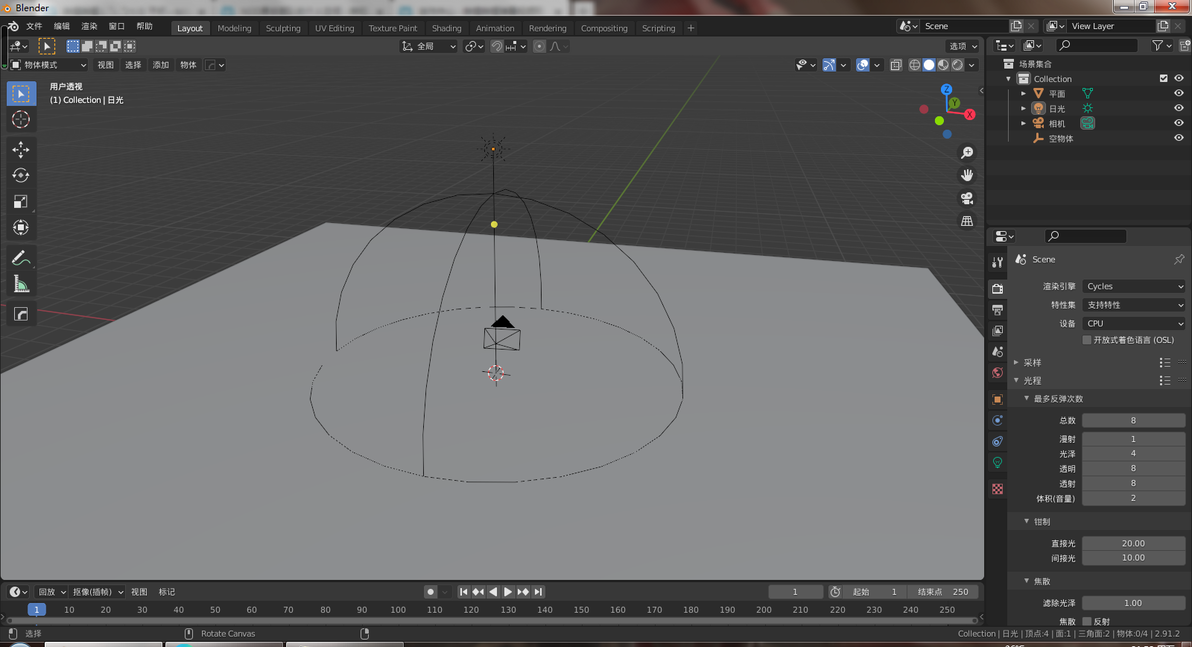
Task: Open the Output properties tab icon
Action: [997, 310]
